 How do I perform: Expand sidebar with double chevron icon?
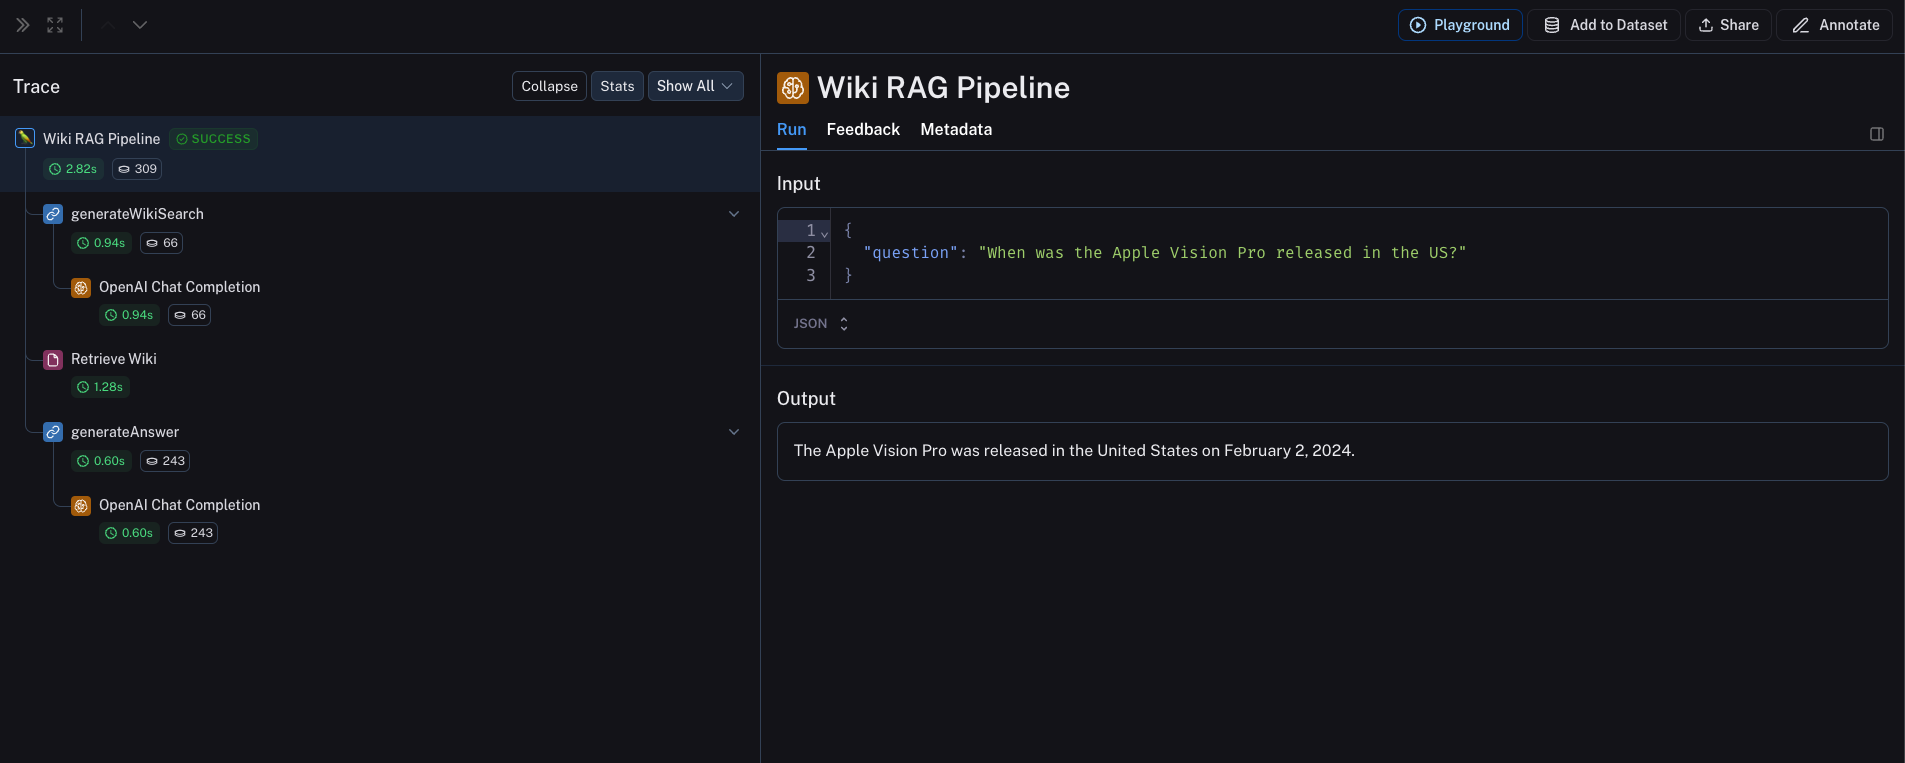click(23, 25)
